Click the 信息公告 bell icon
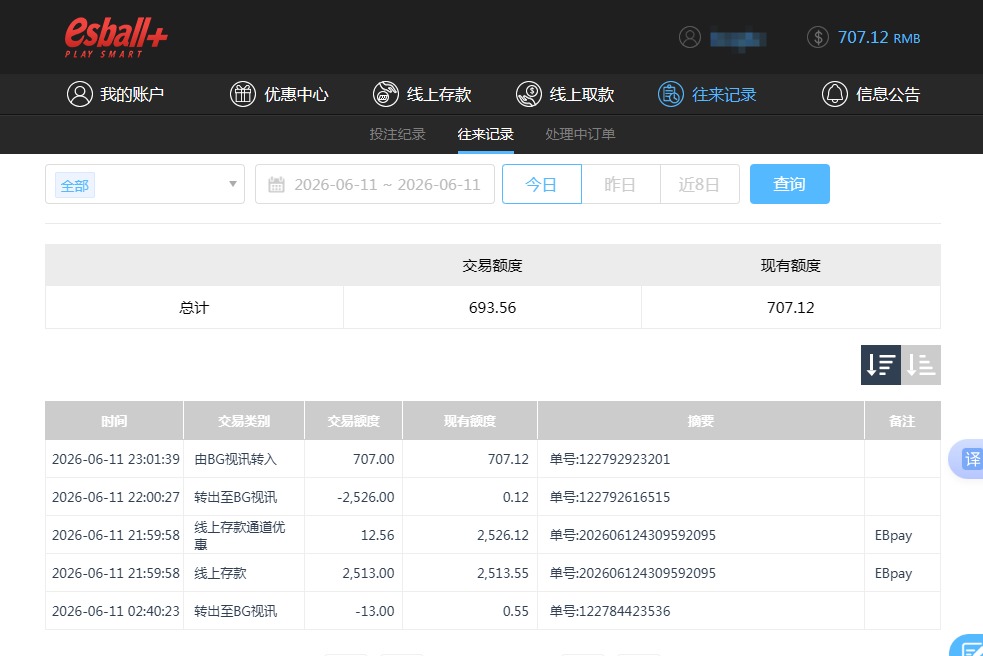 [x=834, y=94]
